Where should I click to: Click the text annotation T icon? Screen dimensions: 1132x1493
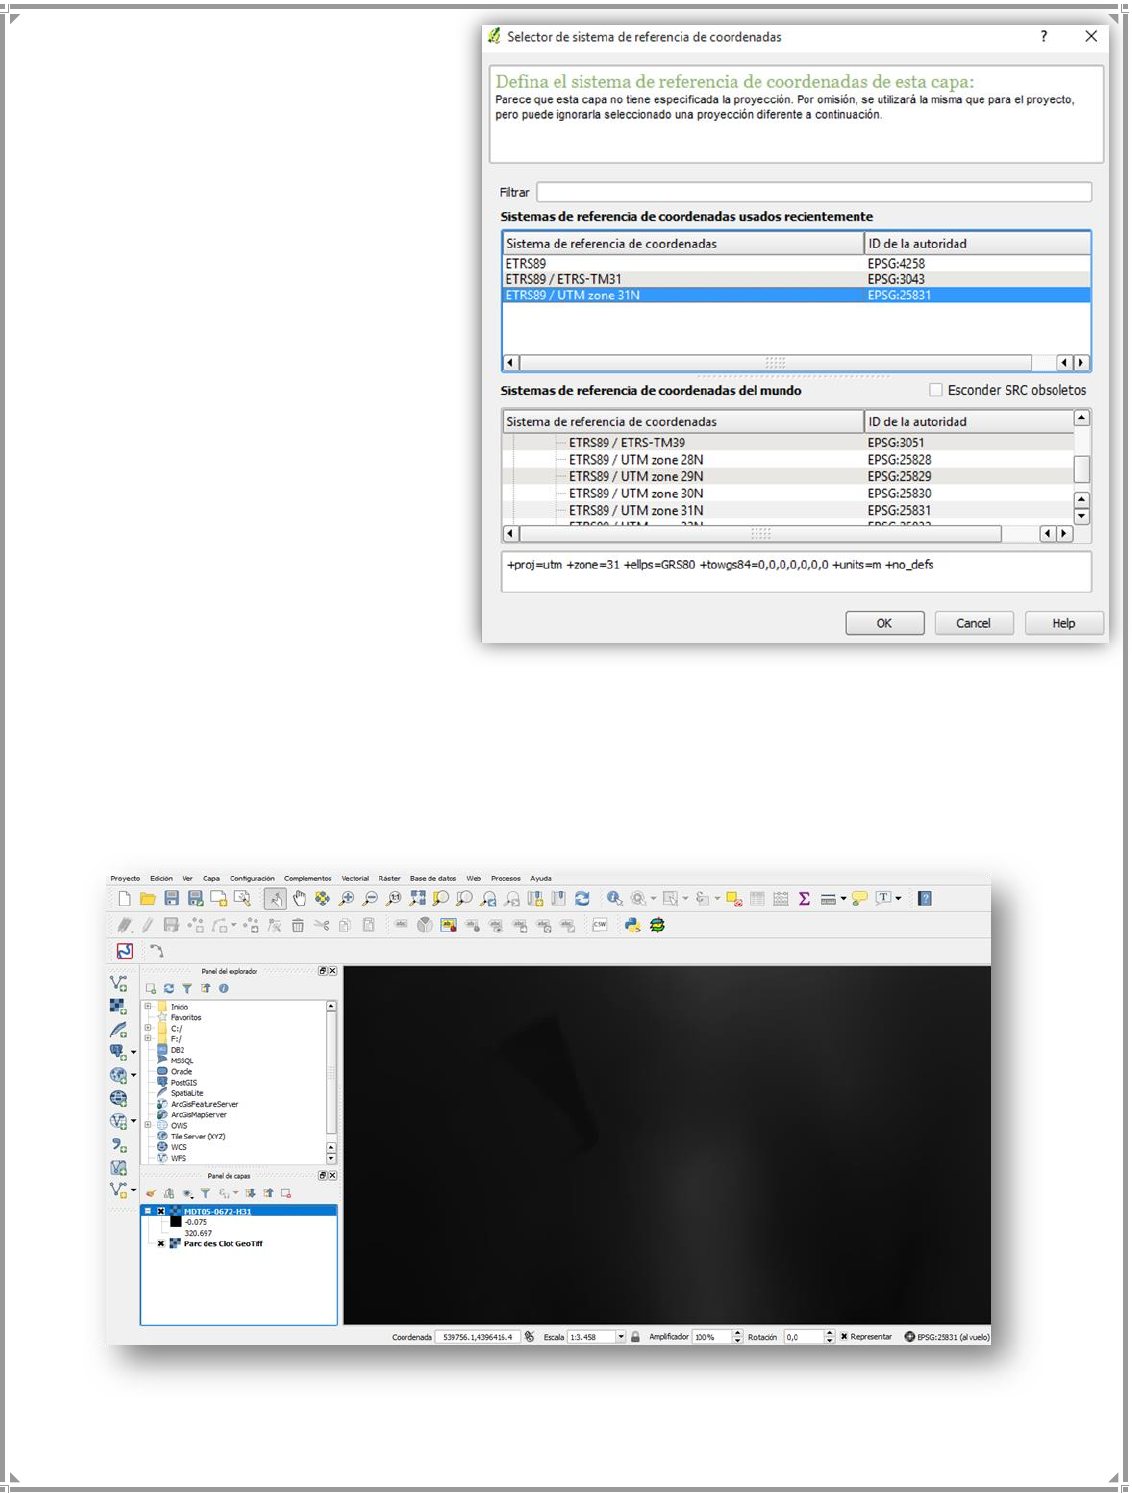pos(883,898)
